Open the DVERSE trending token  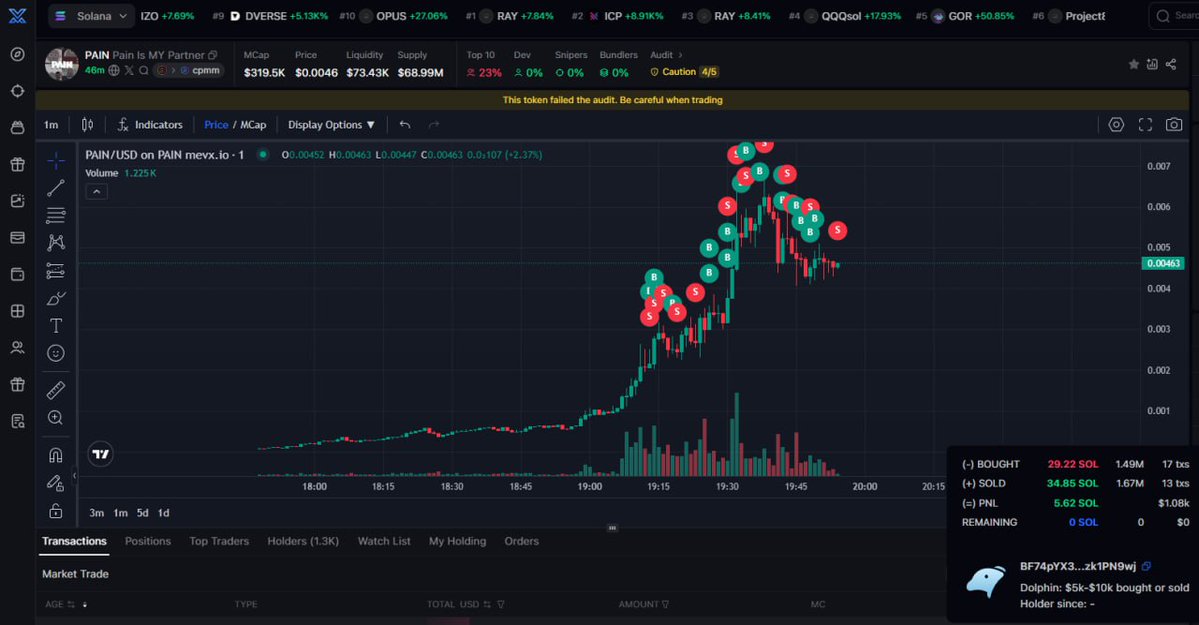271,16
